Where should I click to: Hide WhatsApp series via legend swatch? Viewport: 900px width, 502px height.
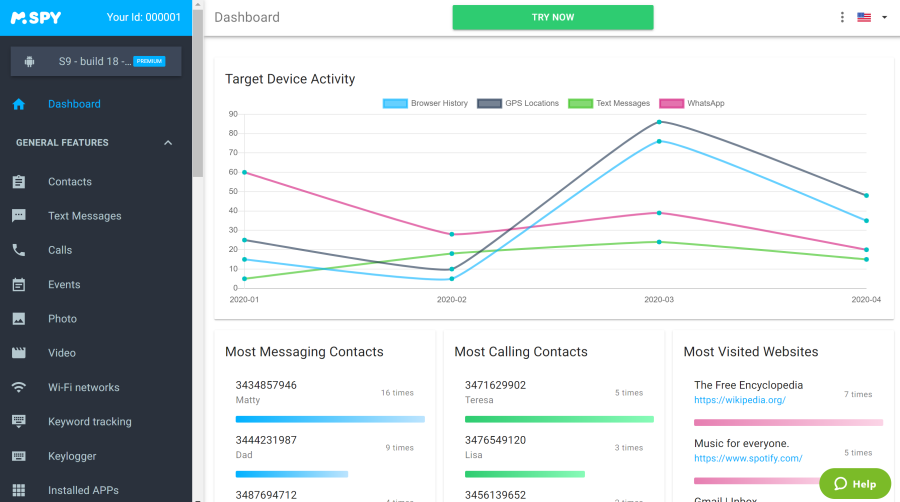pyautogui.click(x=672, y=103)
